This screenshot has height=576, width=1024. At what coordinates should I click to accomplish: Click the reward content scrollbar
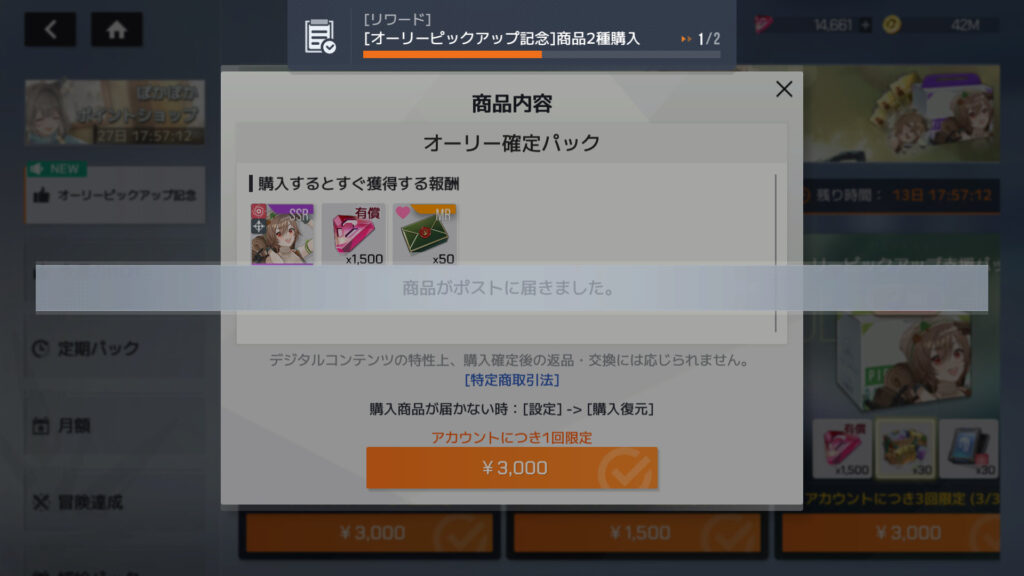[776, 253]
